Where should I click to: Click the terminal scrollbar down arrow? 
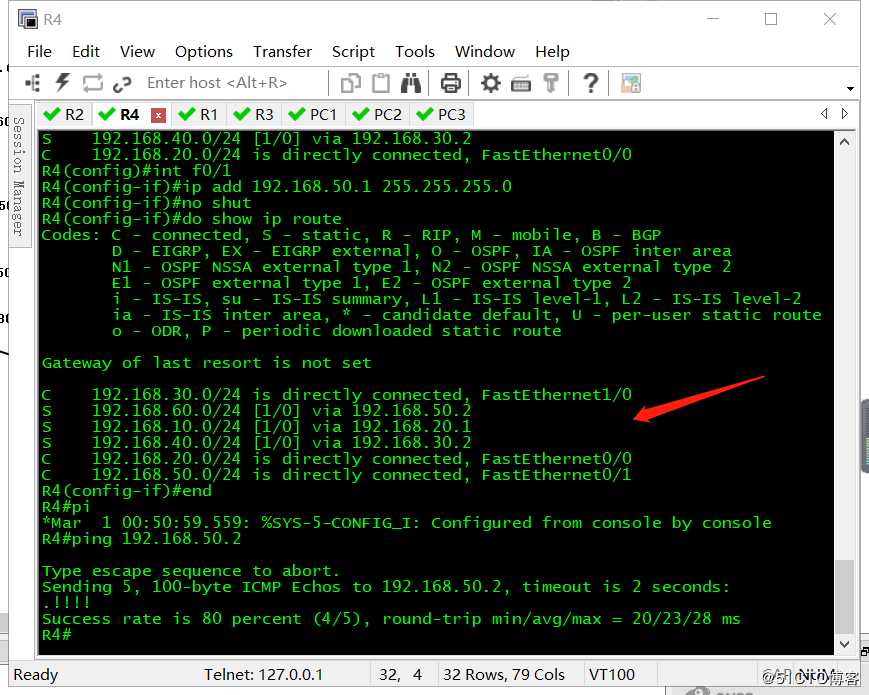point(844,644)
